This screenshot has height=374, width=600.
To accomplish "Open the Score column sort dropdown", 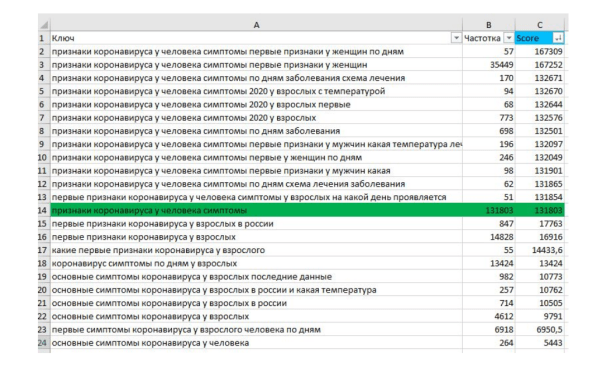I will click(558, 38).
